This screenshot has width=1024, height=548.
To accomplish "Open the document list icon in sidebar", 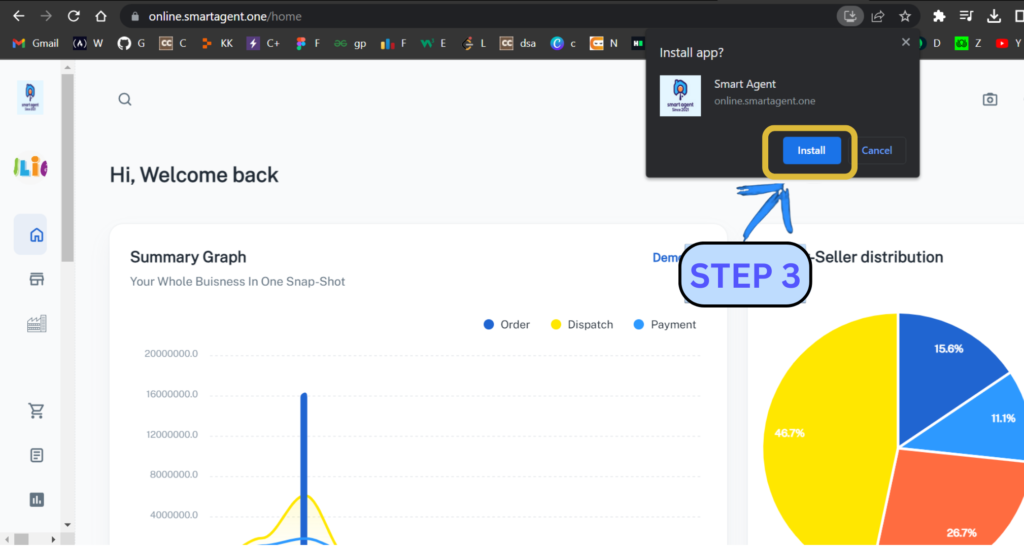I will pyautogui.click(x=37, y=455).
